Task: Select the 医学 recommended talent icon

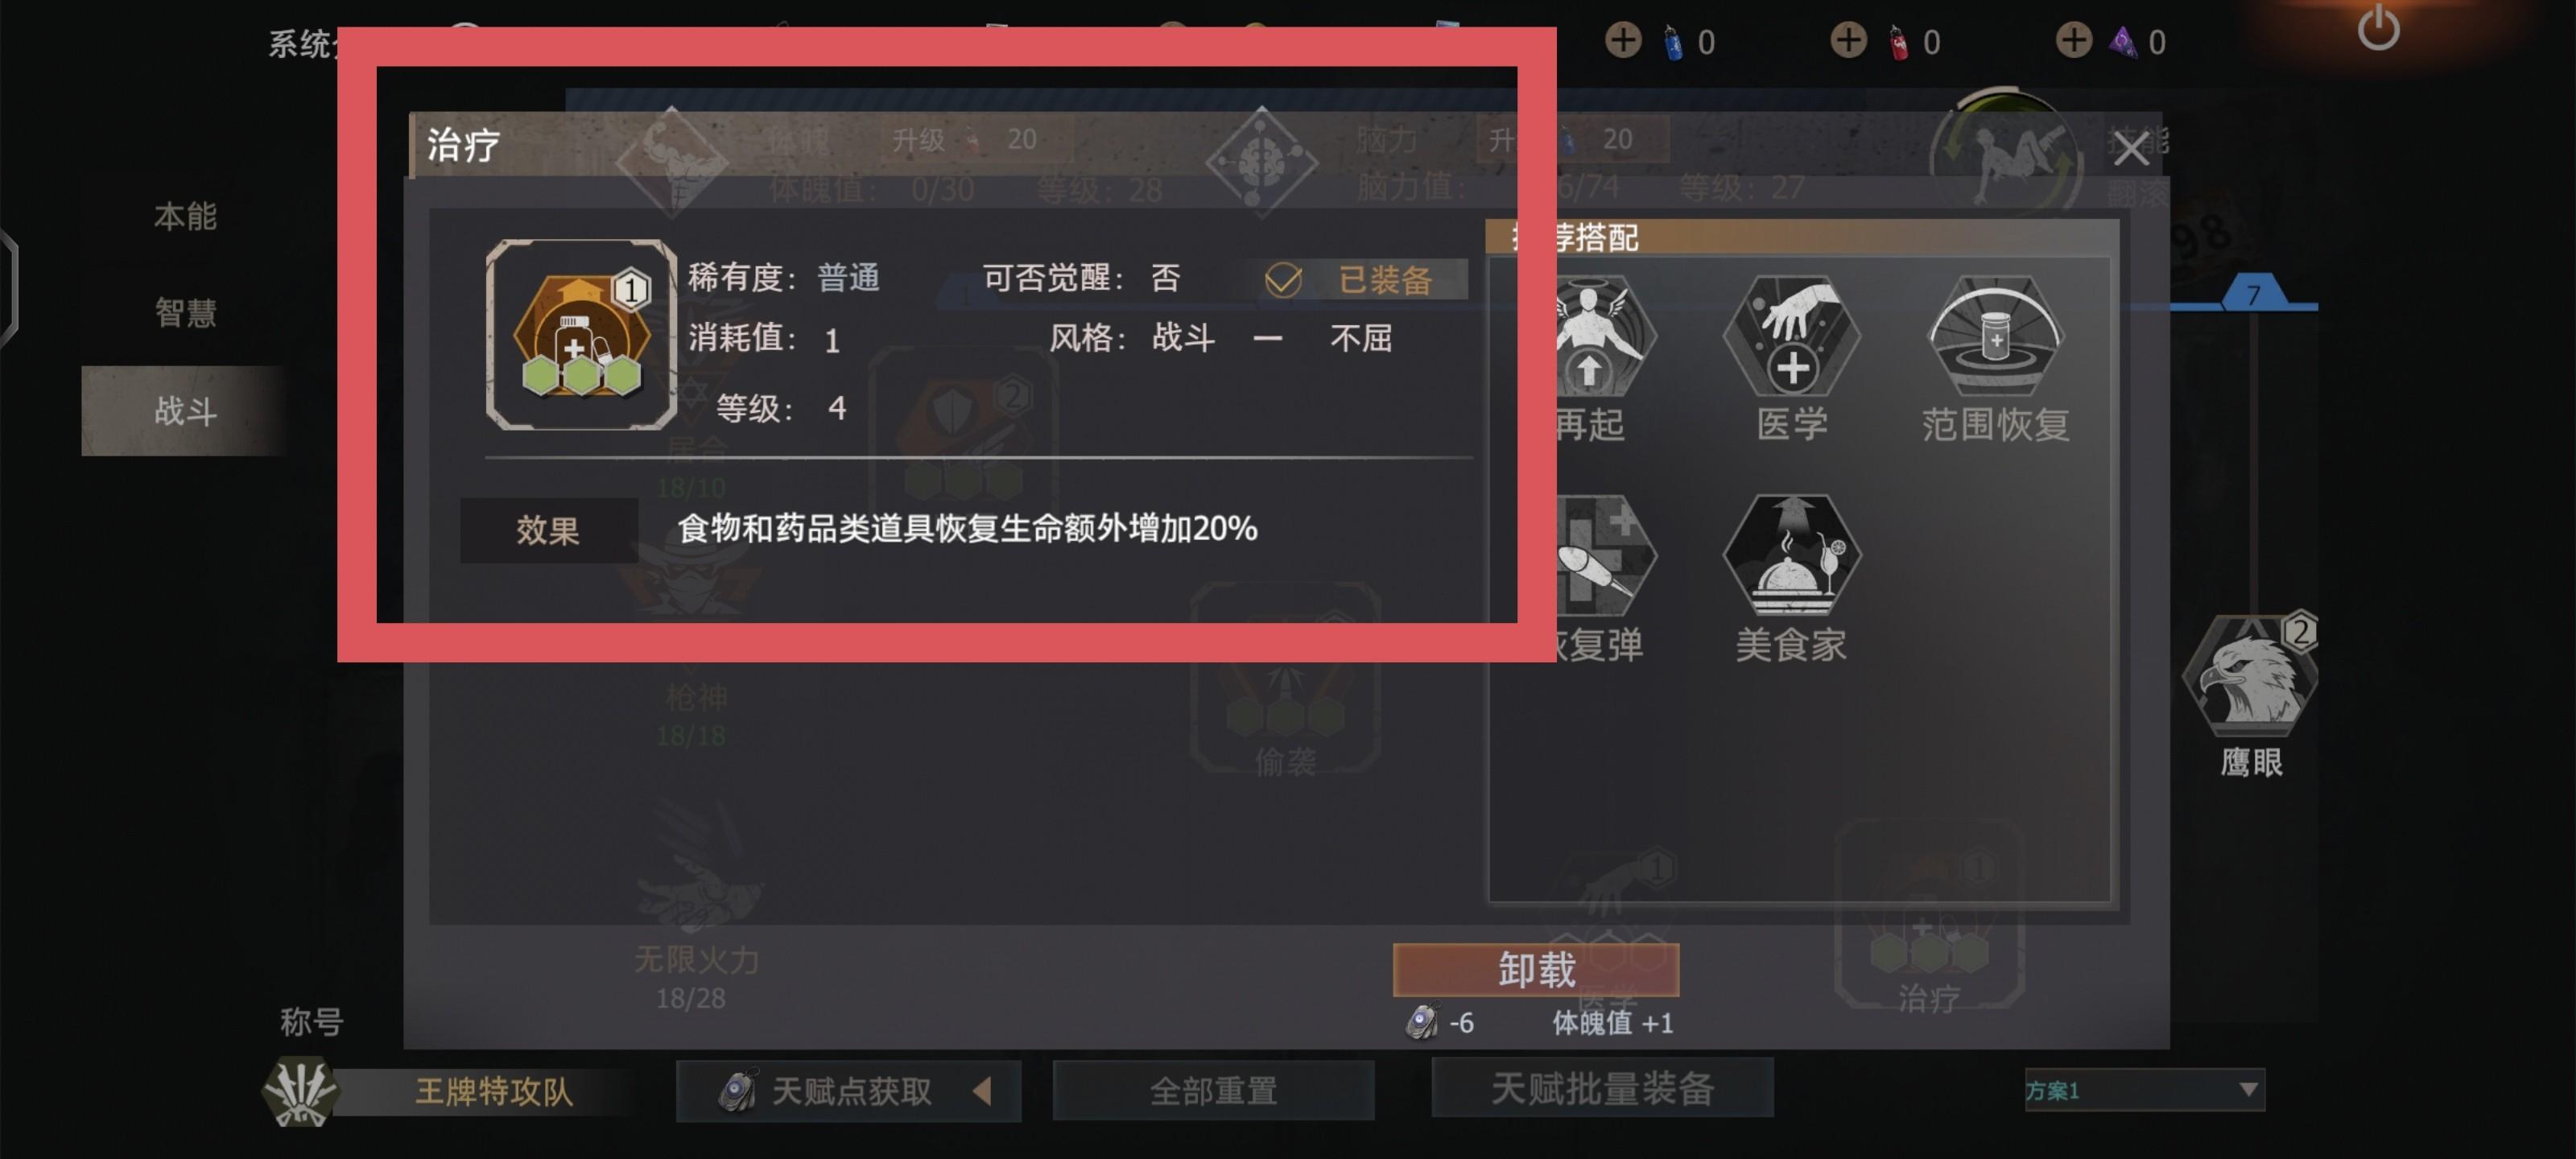Action: click(1791, 336)
